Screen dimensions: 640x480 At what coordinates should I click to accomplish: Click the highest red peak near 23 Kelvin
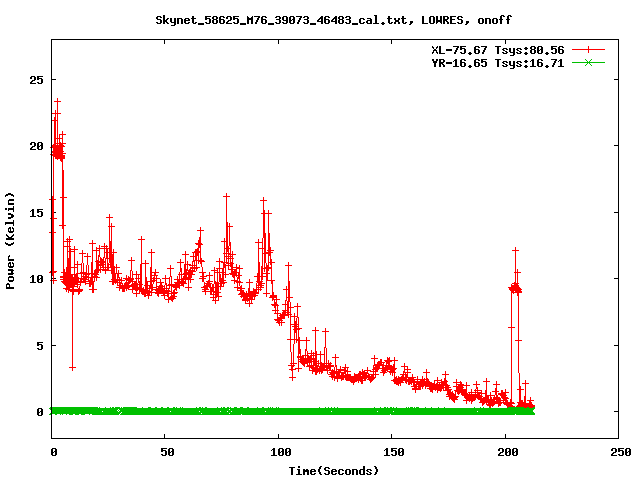(58, 101)
